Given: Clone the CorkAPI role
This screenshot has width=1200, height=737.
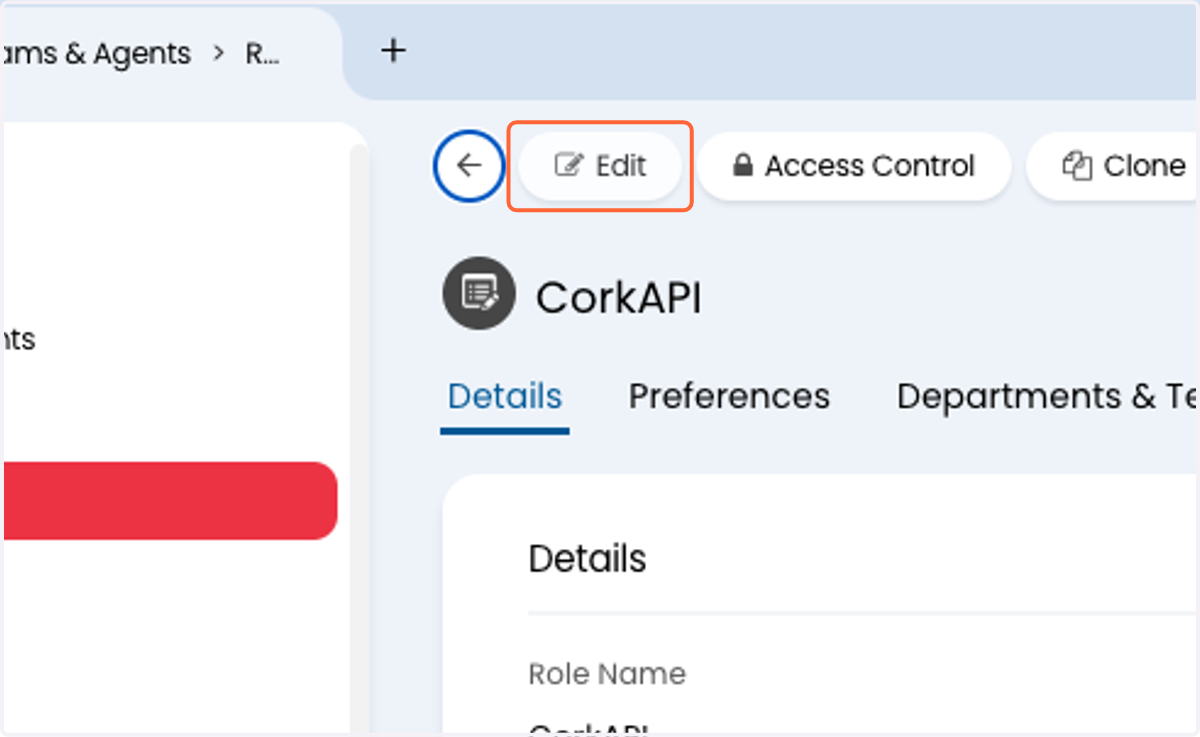Looking at the screenshot, I should click(x=1113, y=166).
